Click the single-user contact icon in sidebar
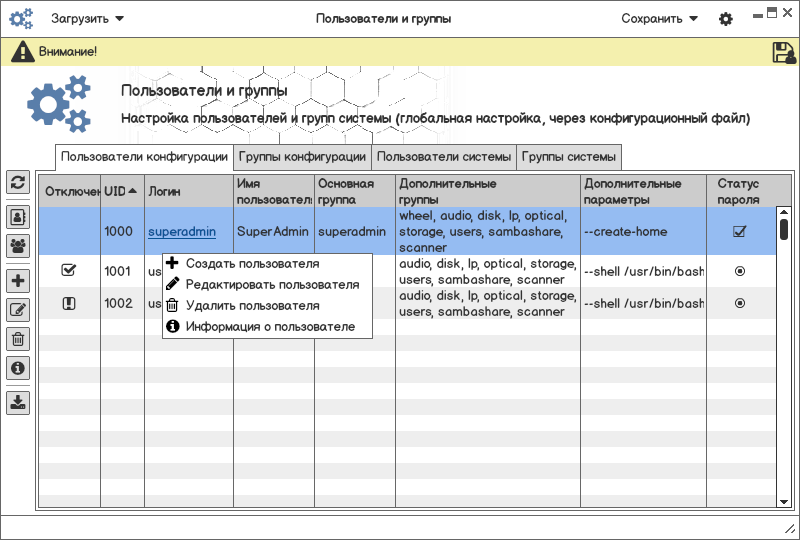This screenshot has width=800, height=540. point(18,217)
